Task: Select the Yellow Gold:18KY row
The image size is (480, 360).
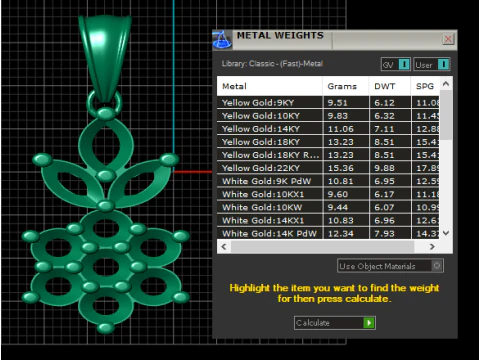Action: pyautogui.click(x=328, y=142)
